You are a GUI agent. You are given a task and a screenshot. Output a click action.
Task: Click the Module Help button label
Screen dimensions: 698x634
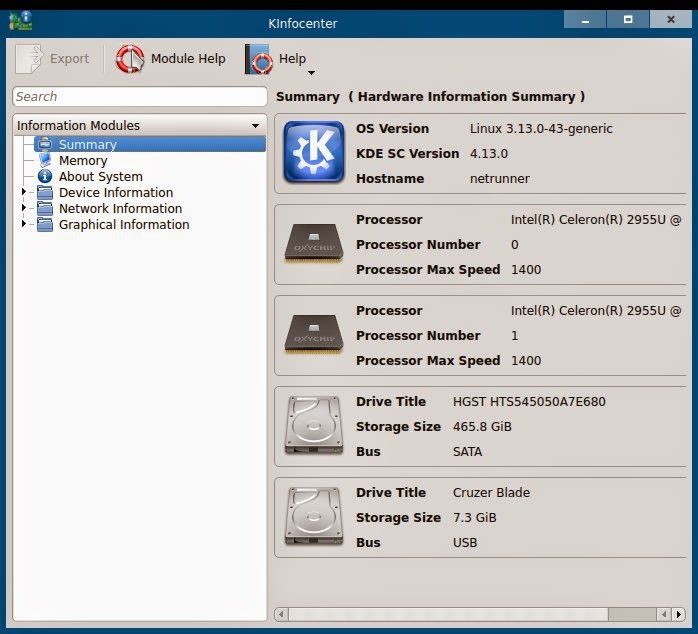188,58
